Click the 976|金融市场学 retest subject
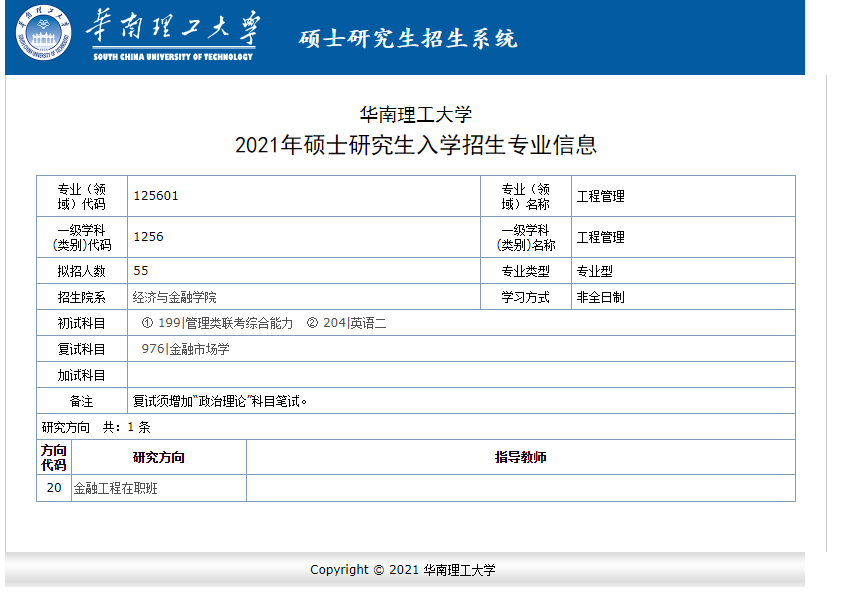 click(185, 349)
